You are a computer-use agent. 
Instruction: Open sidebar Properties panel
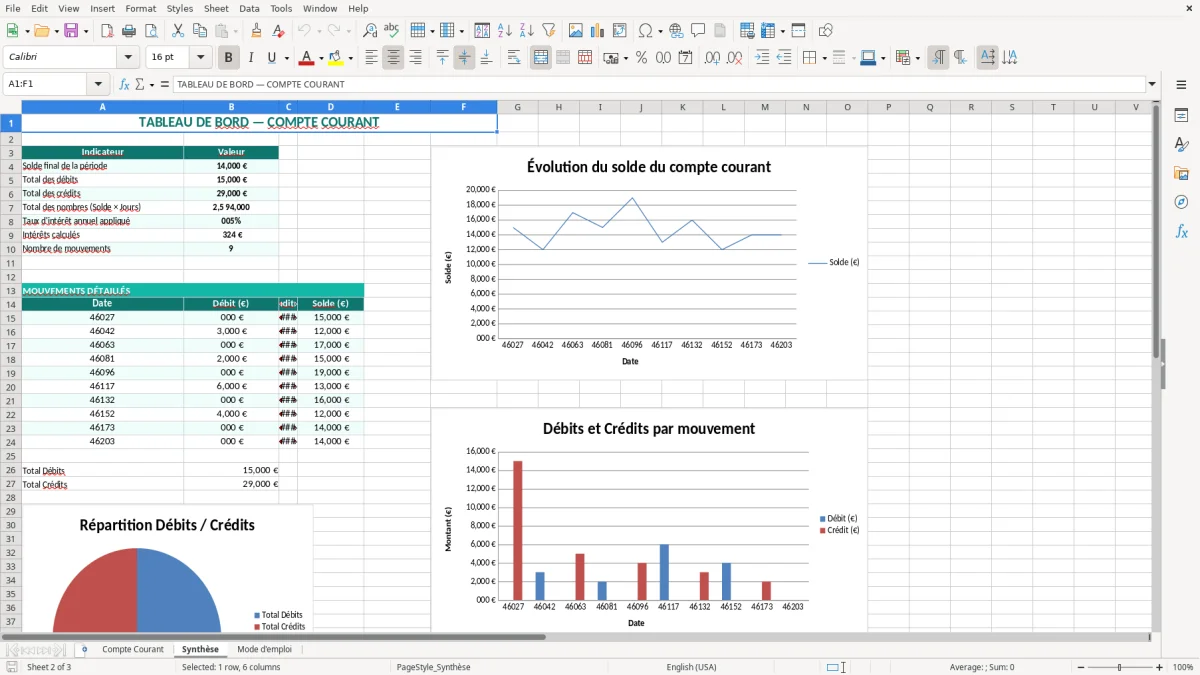(x=1181, y=116)
